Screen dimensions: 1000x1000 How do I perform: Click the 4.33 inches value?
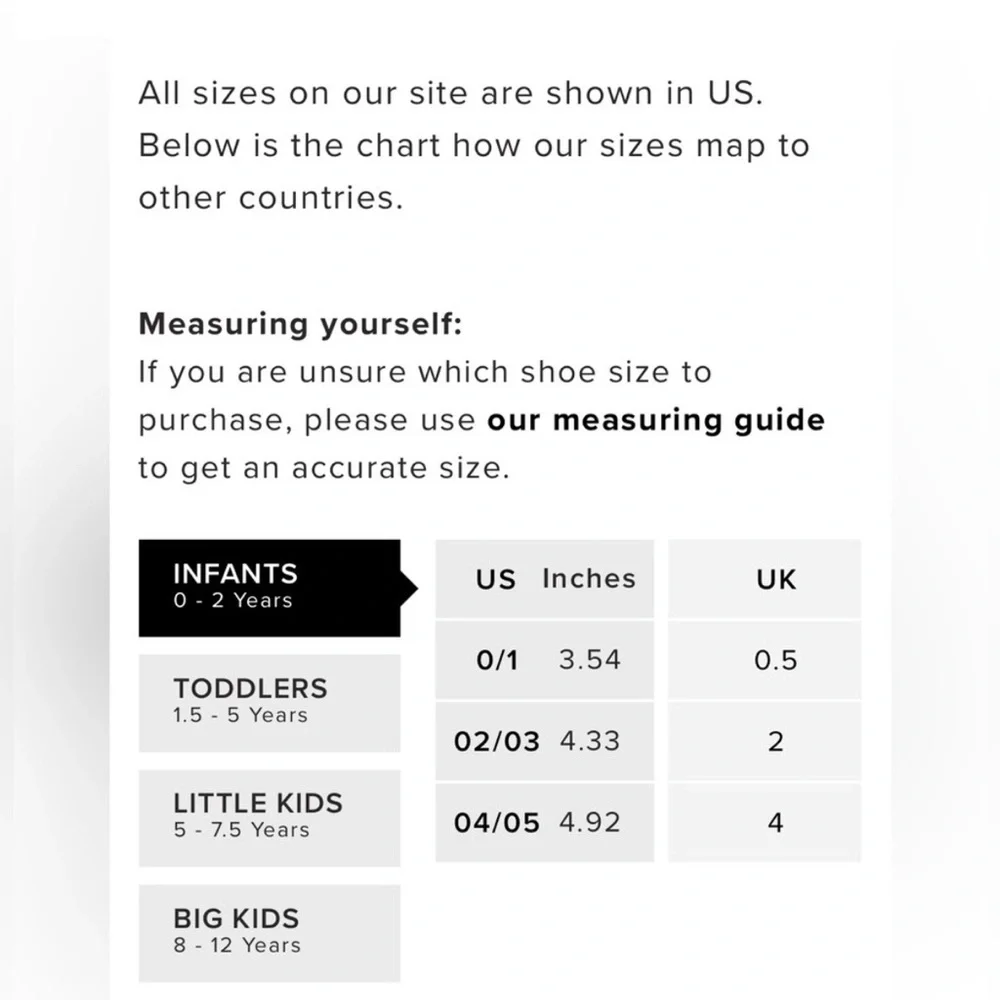(x=589, y=742)
